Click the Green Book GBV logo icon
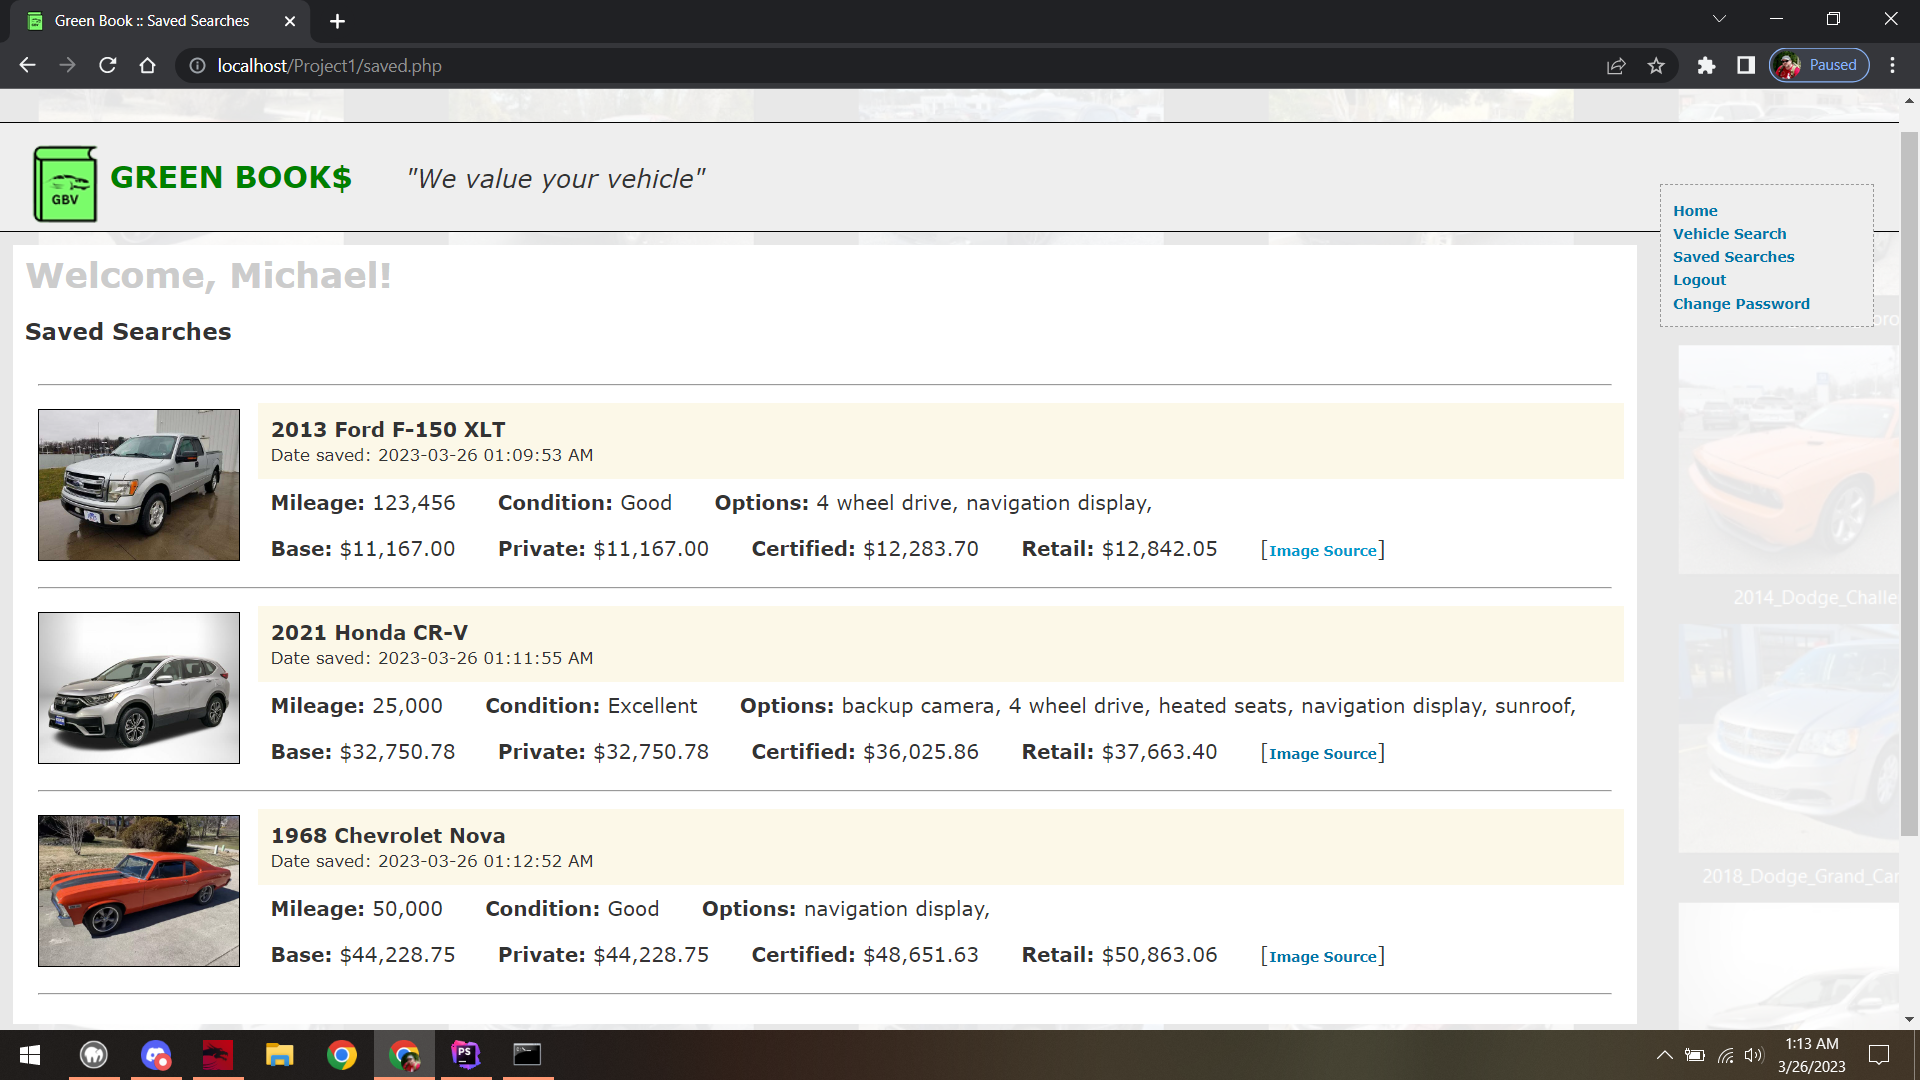1920x1080 pixels. pyautogui.click(x=65, y=184)
